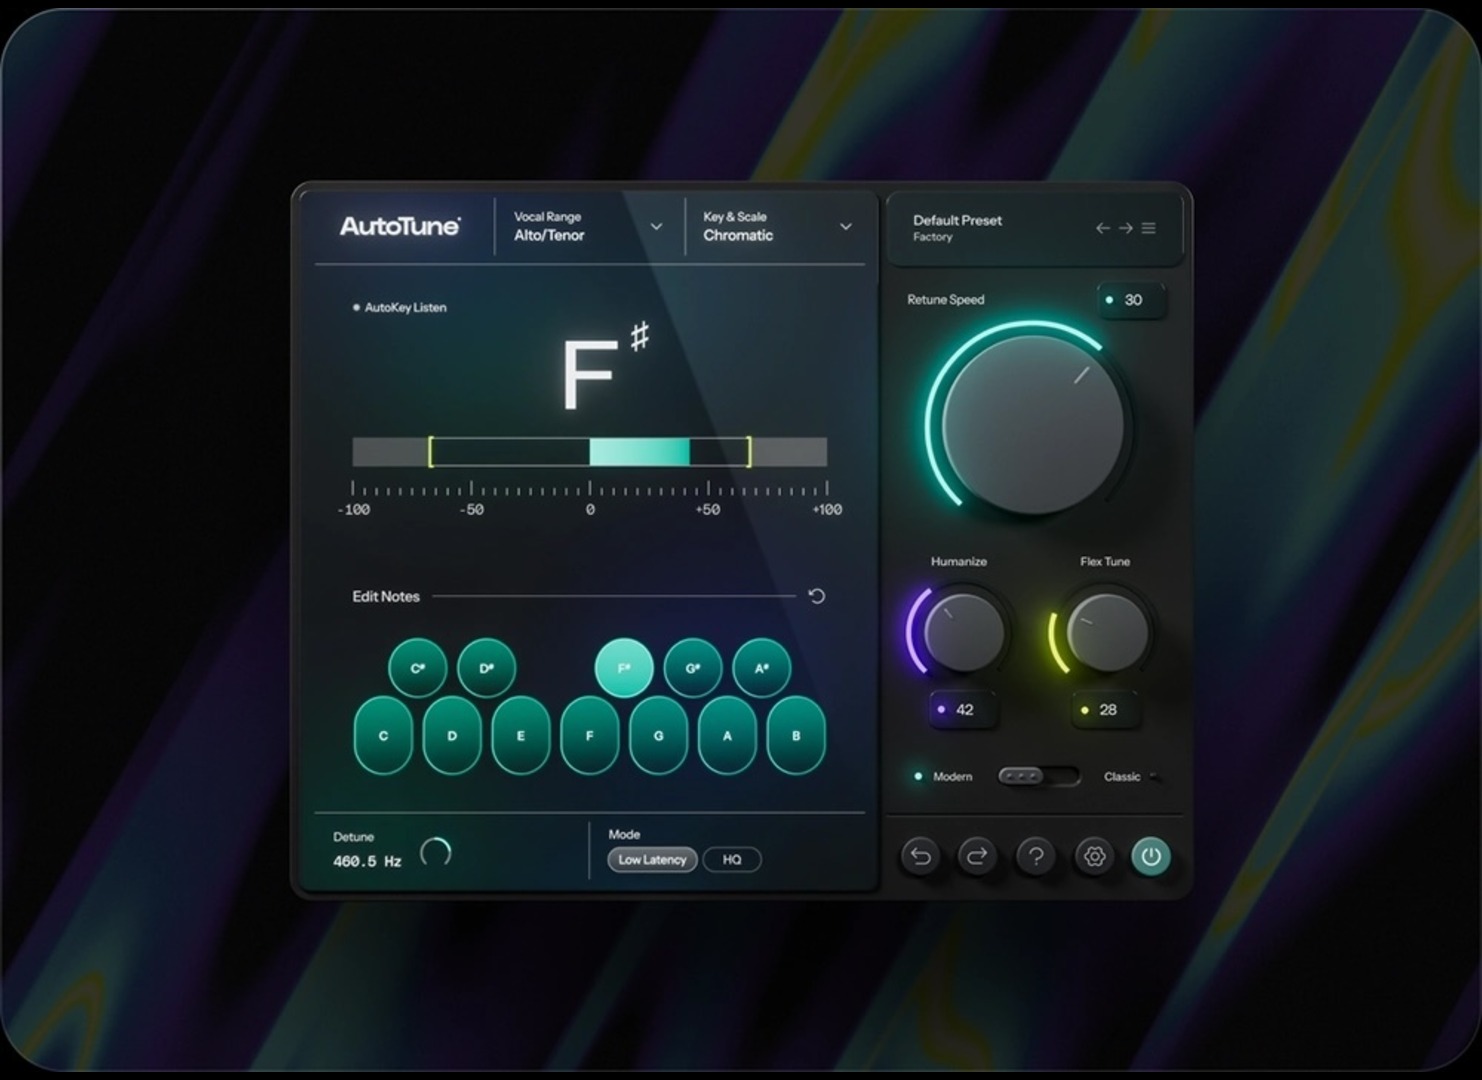Click the redo arrow button
The height and width of the screenshot is (1080, 1482).
pos(977,856)
